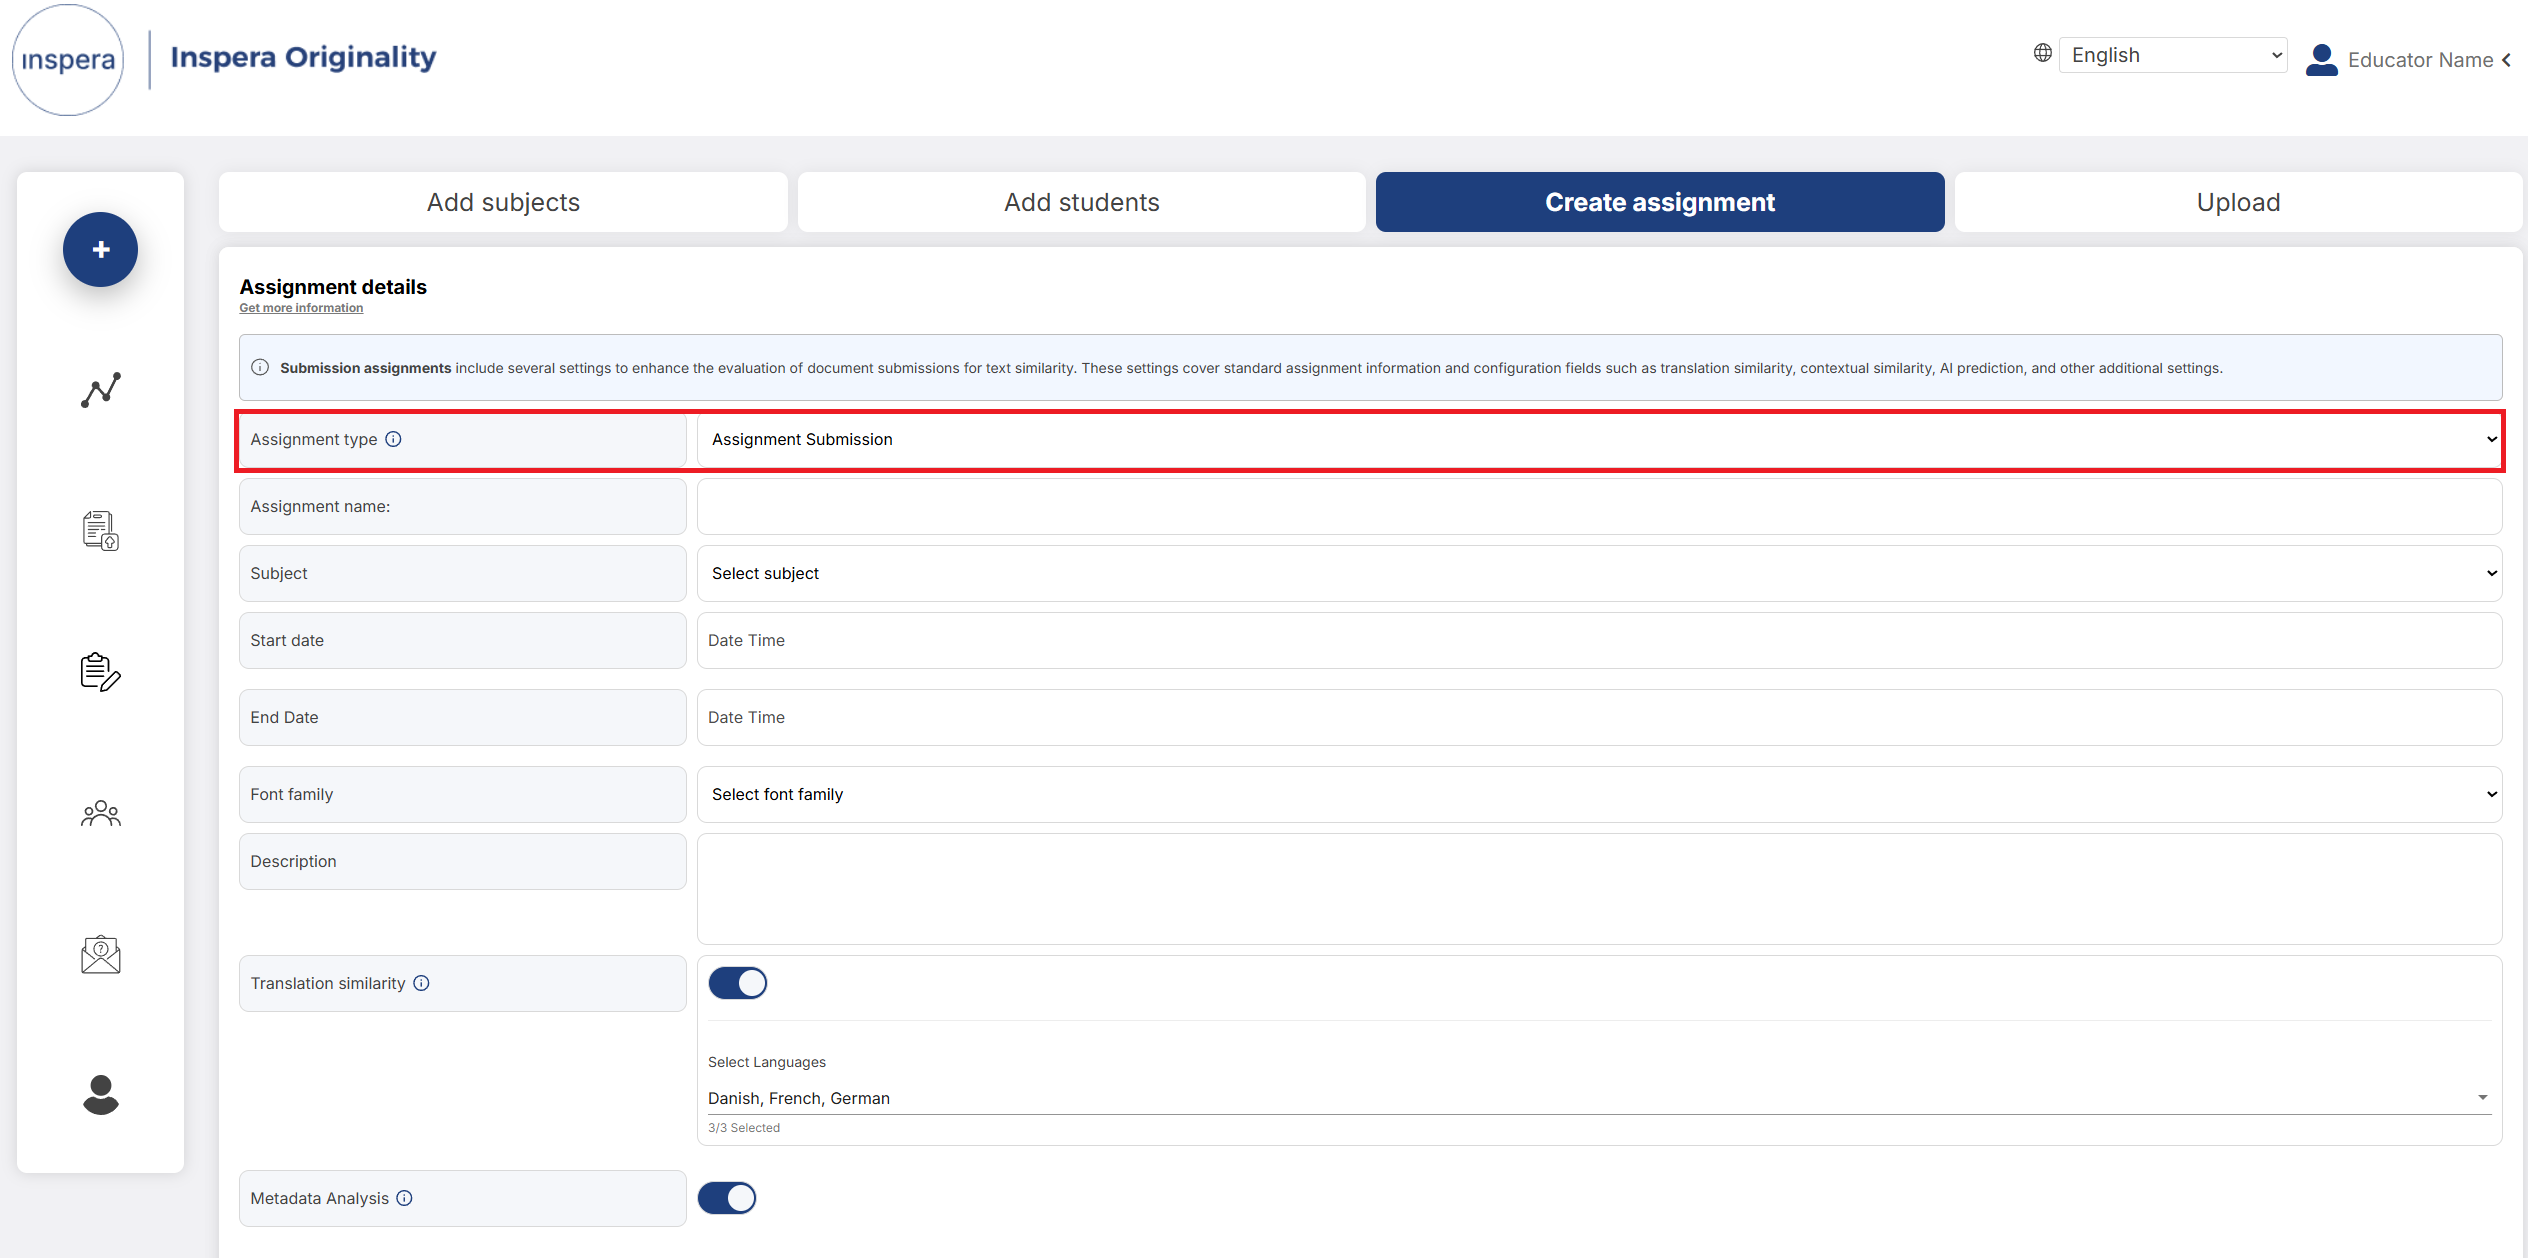Click info icon beside Metadata Analysis
Image resolution: width=2528 pixels, height=1258 pixels.
(405, 1198)
